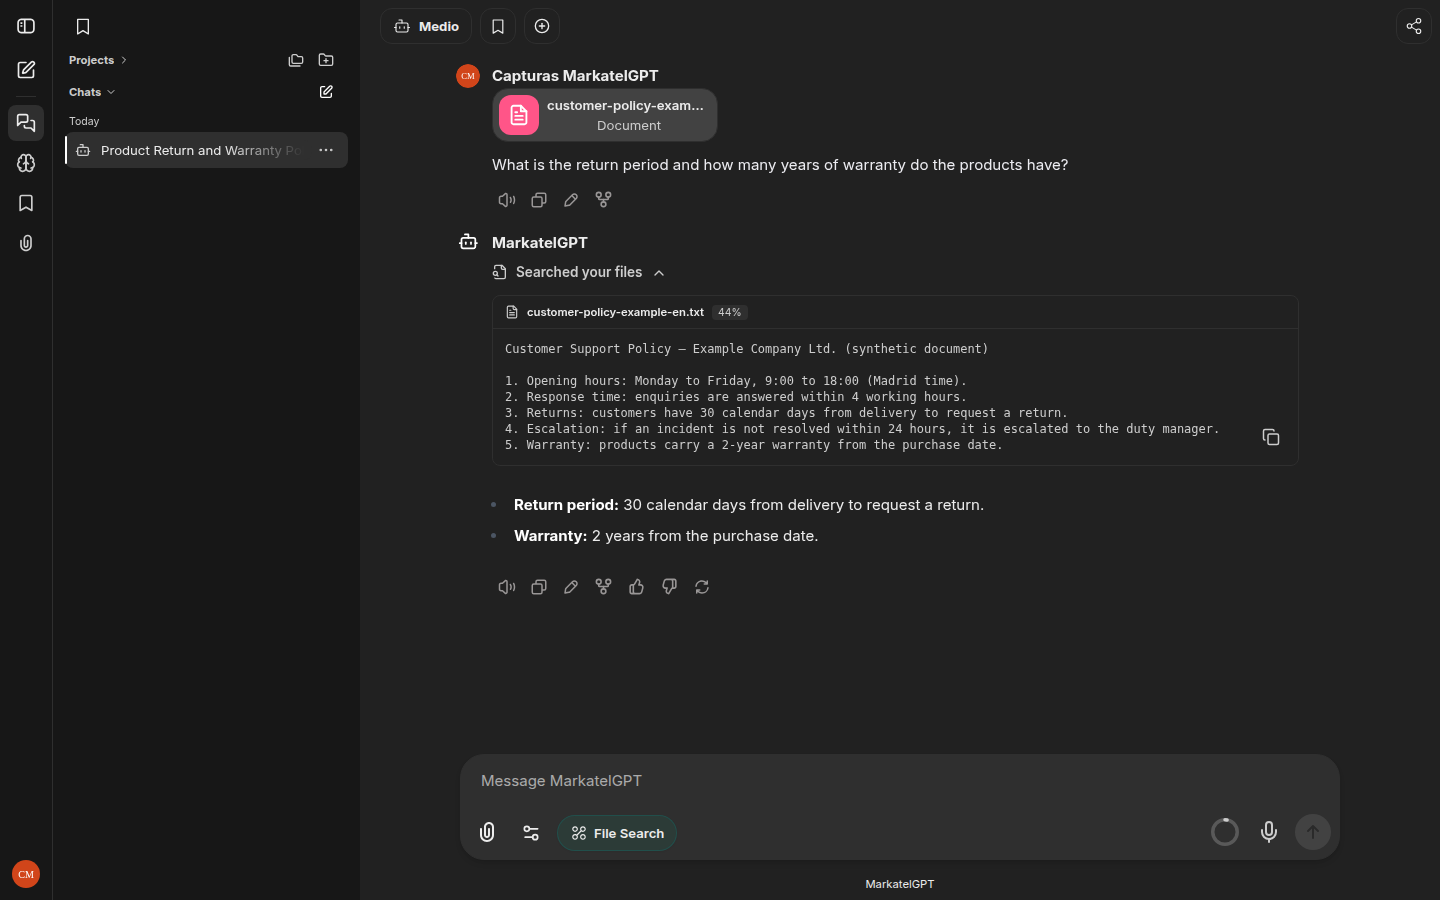Collapse the Chats section
This screenshot has width=1440, height=900.
(92, 92)
